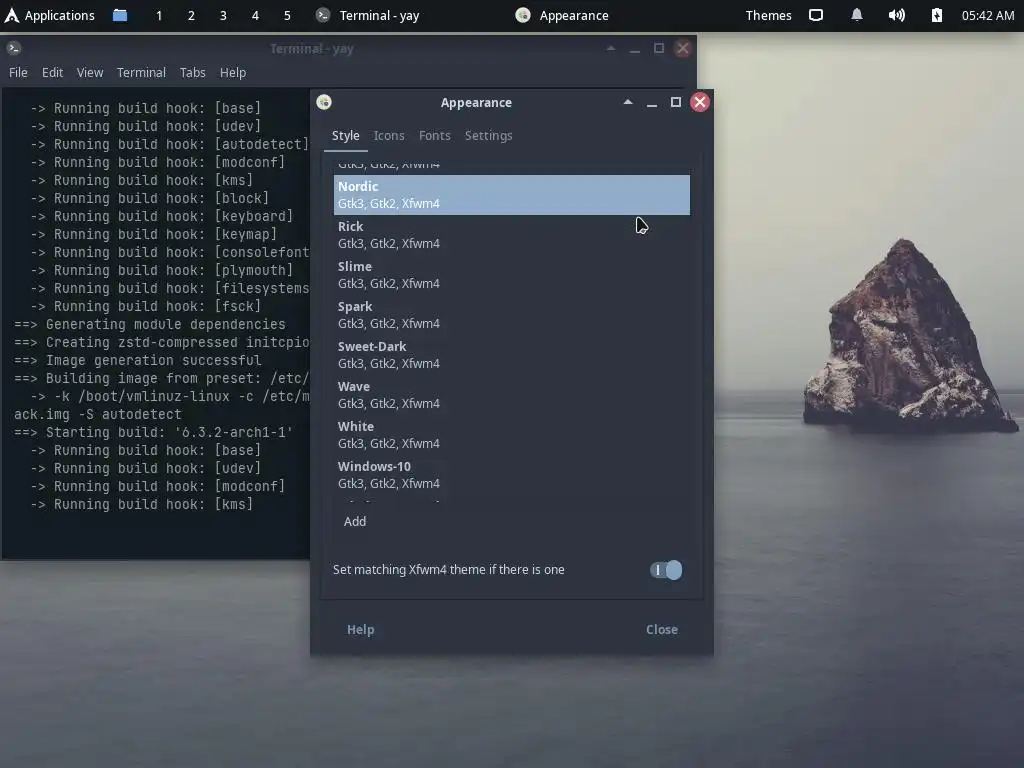The height and width of the screenshot is (768, 1024).
Task: Roll up the Terminal window with arrow
Action: (x=611, y=48)
